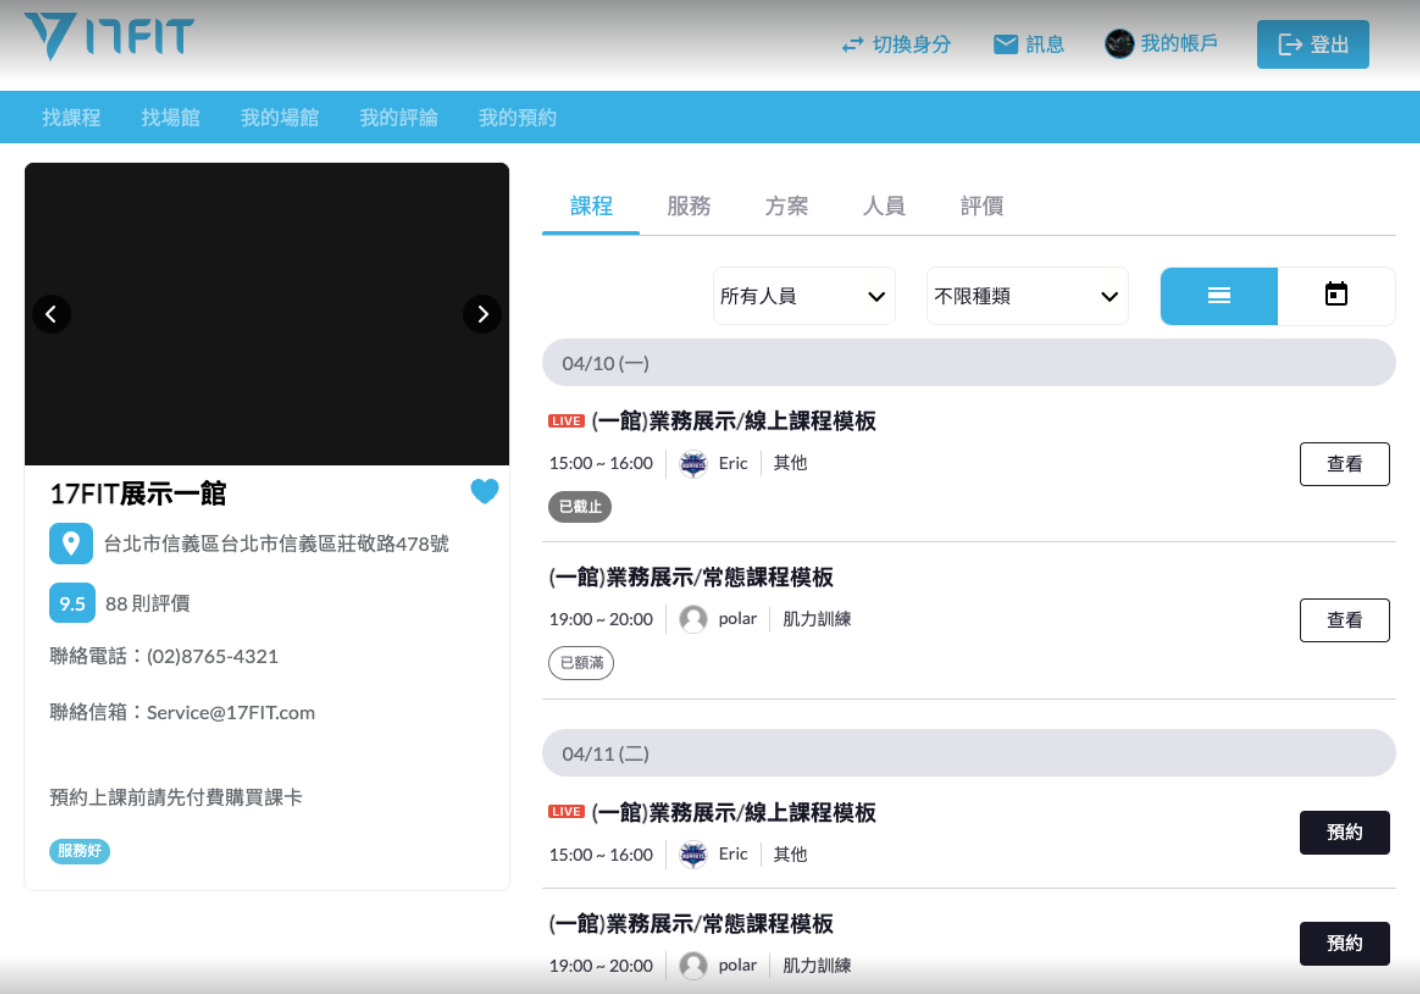Click the venue photo carousel image
The image size is (1420, 994).
(x=267, y=314)
